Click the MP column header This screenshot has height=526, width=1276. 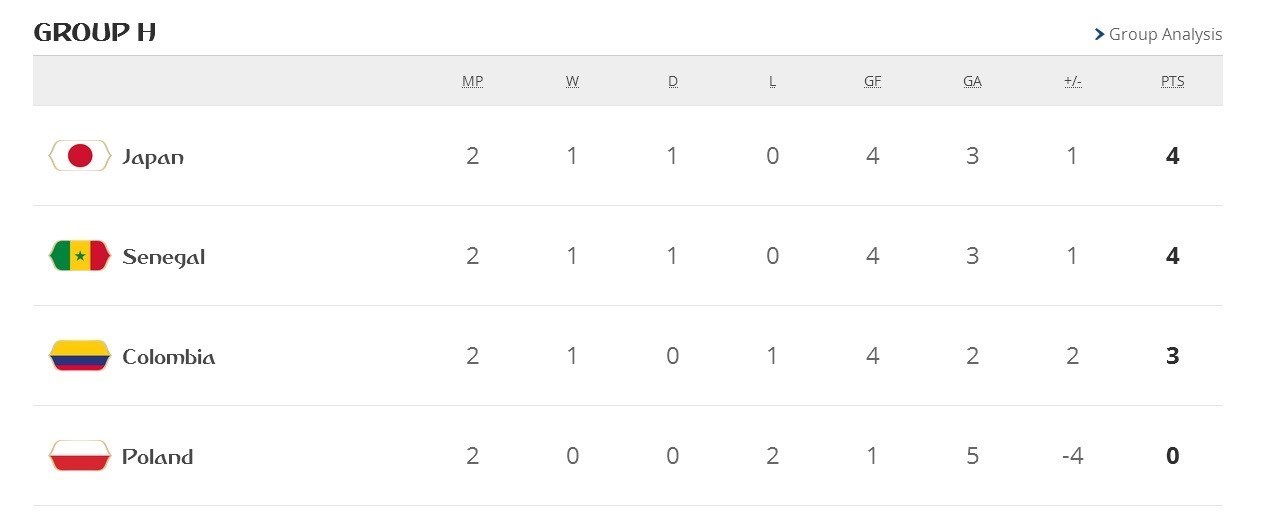pyautogui.click(x=472, y=81)
